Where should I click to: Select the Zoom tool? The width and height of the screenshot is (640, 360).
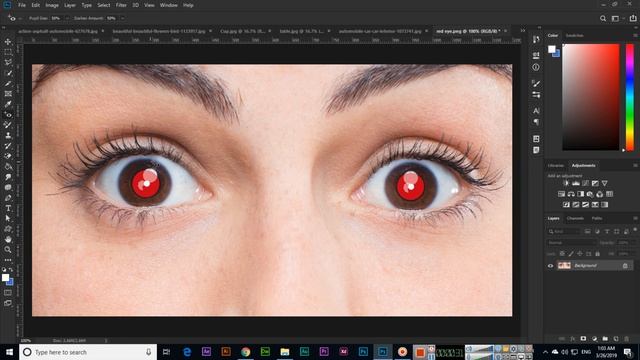(8, 249)
